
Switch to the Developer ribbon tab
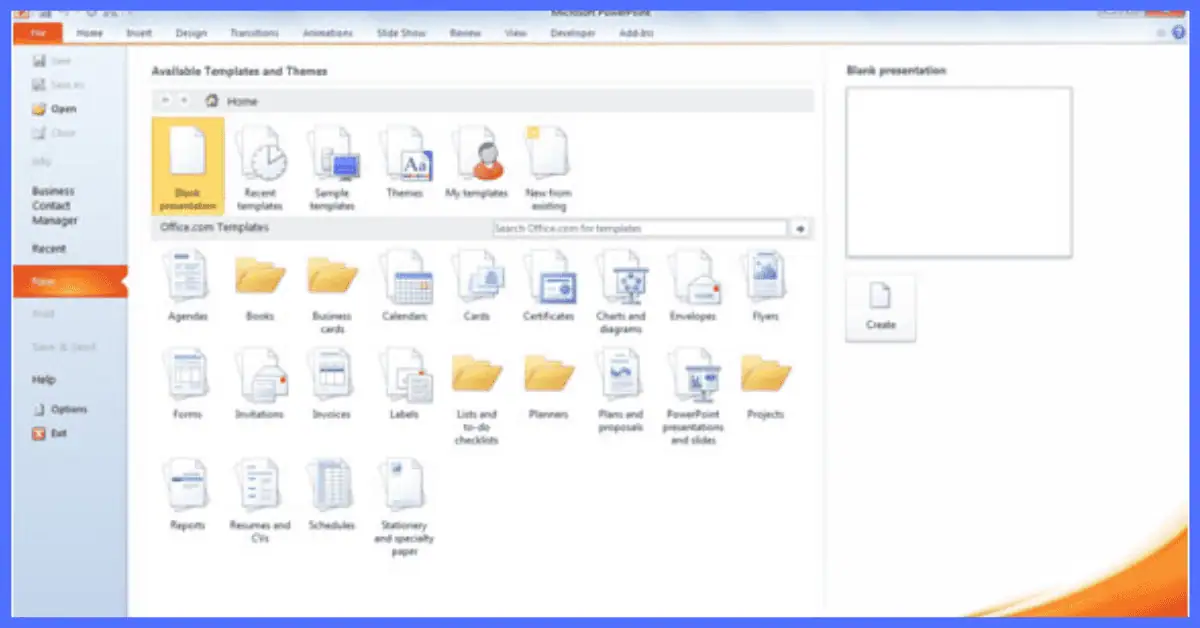573,33
